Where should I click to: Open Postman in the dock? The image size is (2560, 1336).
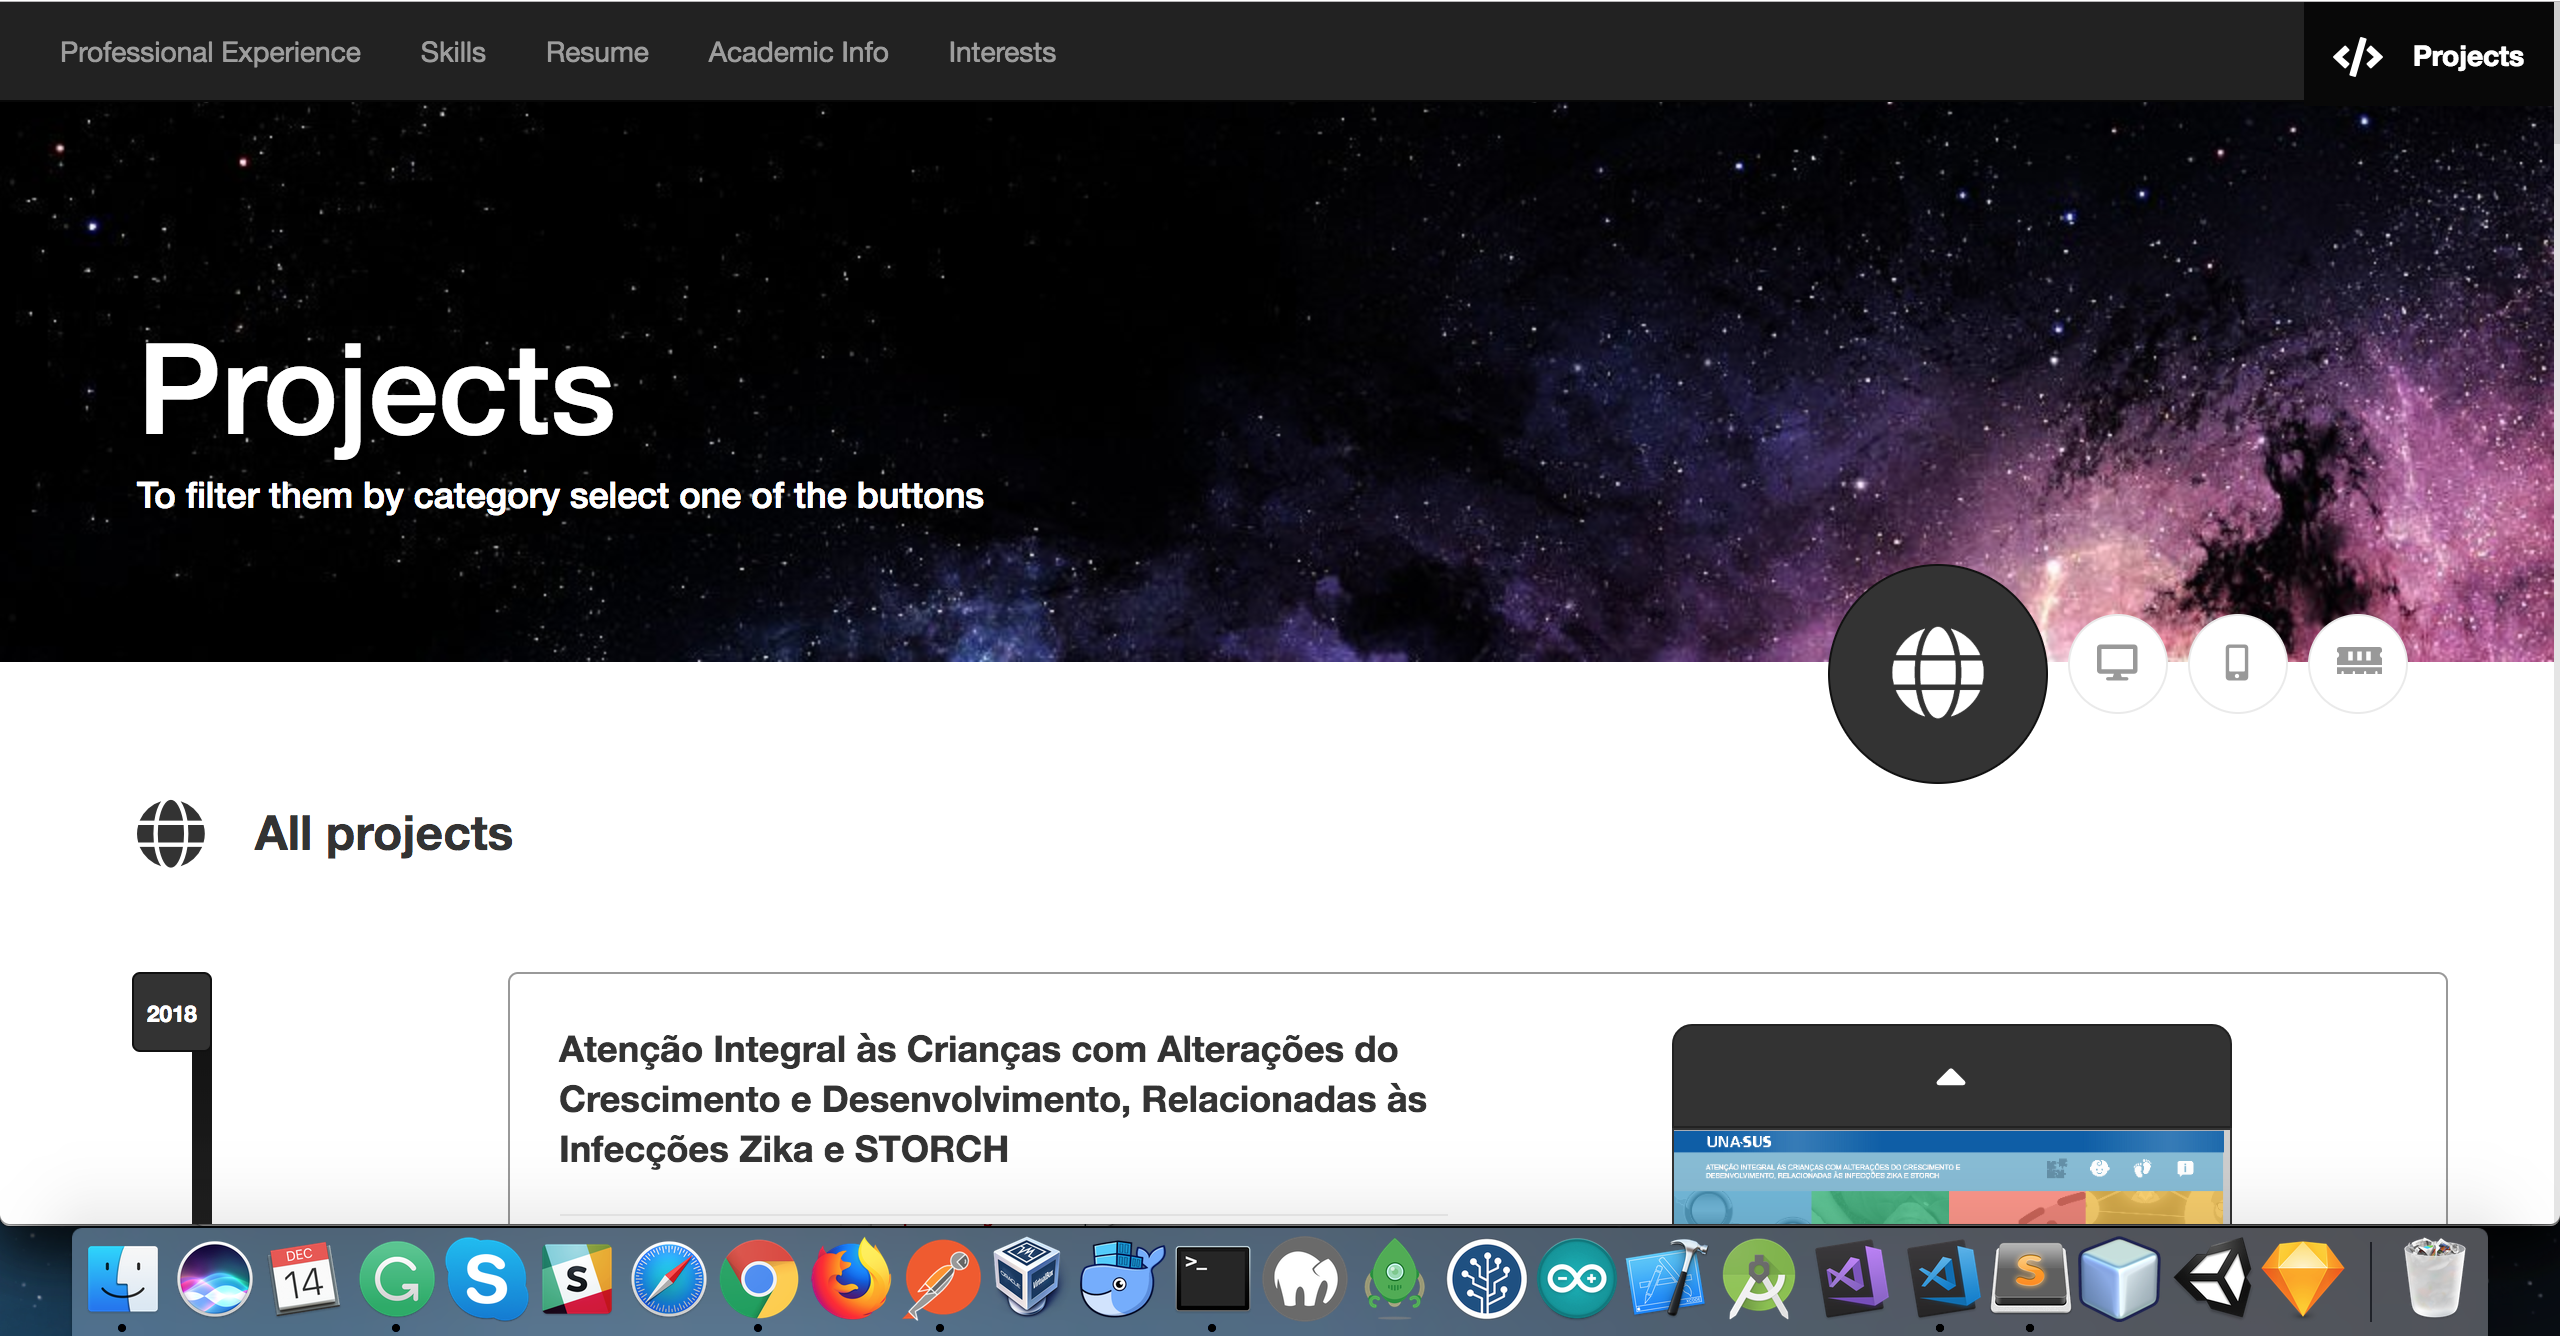pos(941,1279)
